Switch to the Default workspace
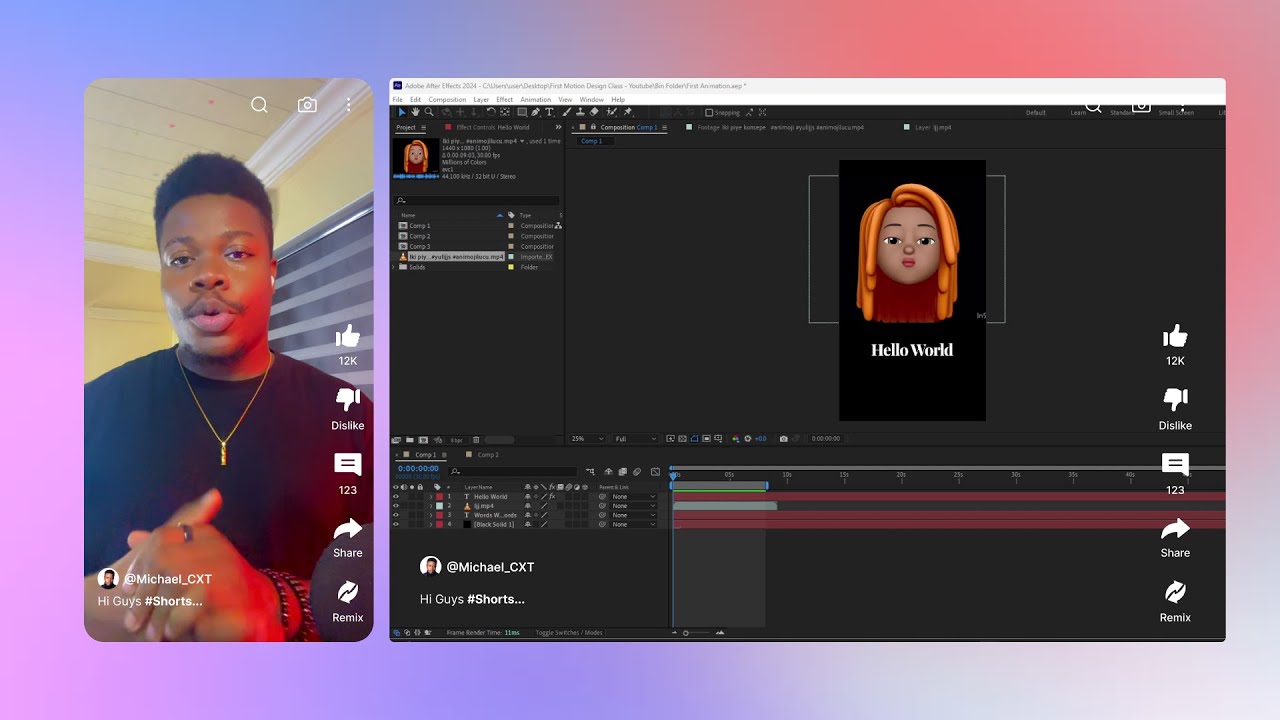The width and height of the screenshot is (1280, 720). pos(1036,113)
